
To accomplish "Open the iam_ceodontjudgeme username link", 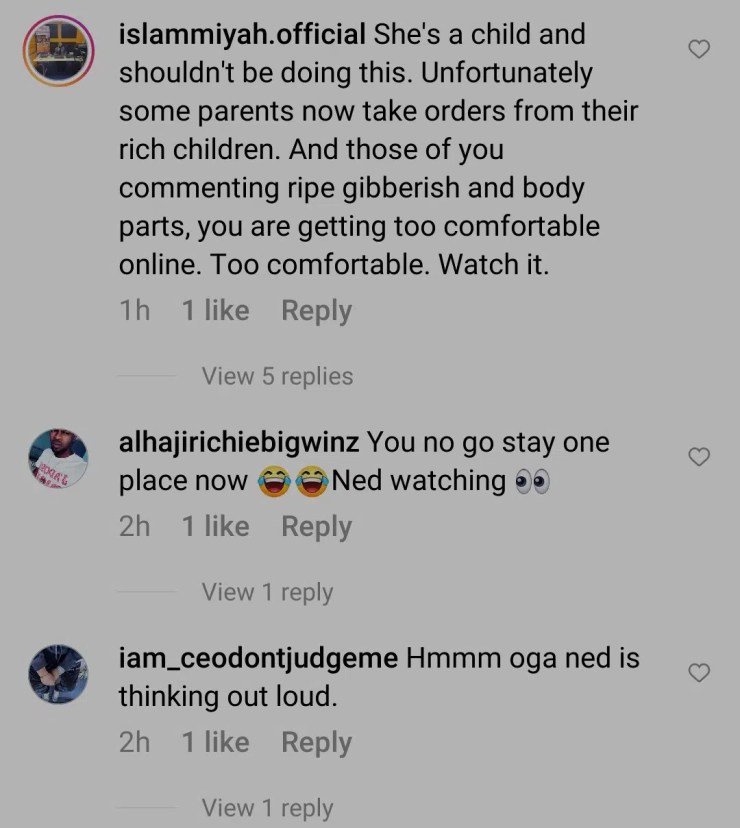I will point(259,659).
